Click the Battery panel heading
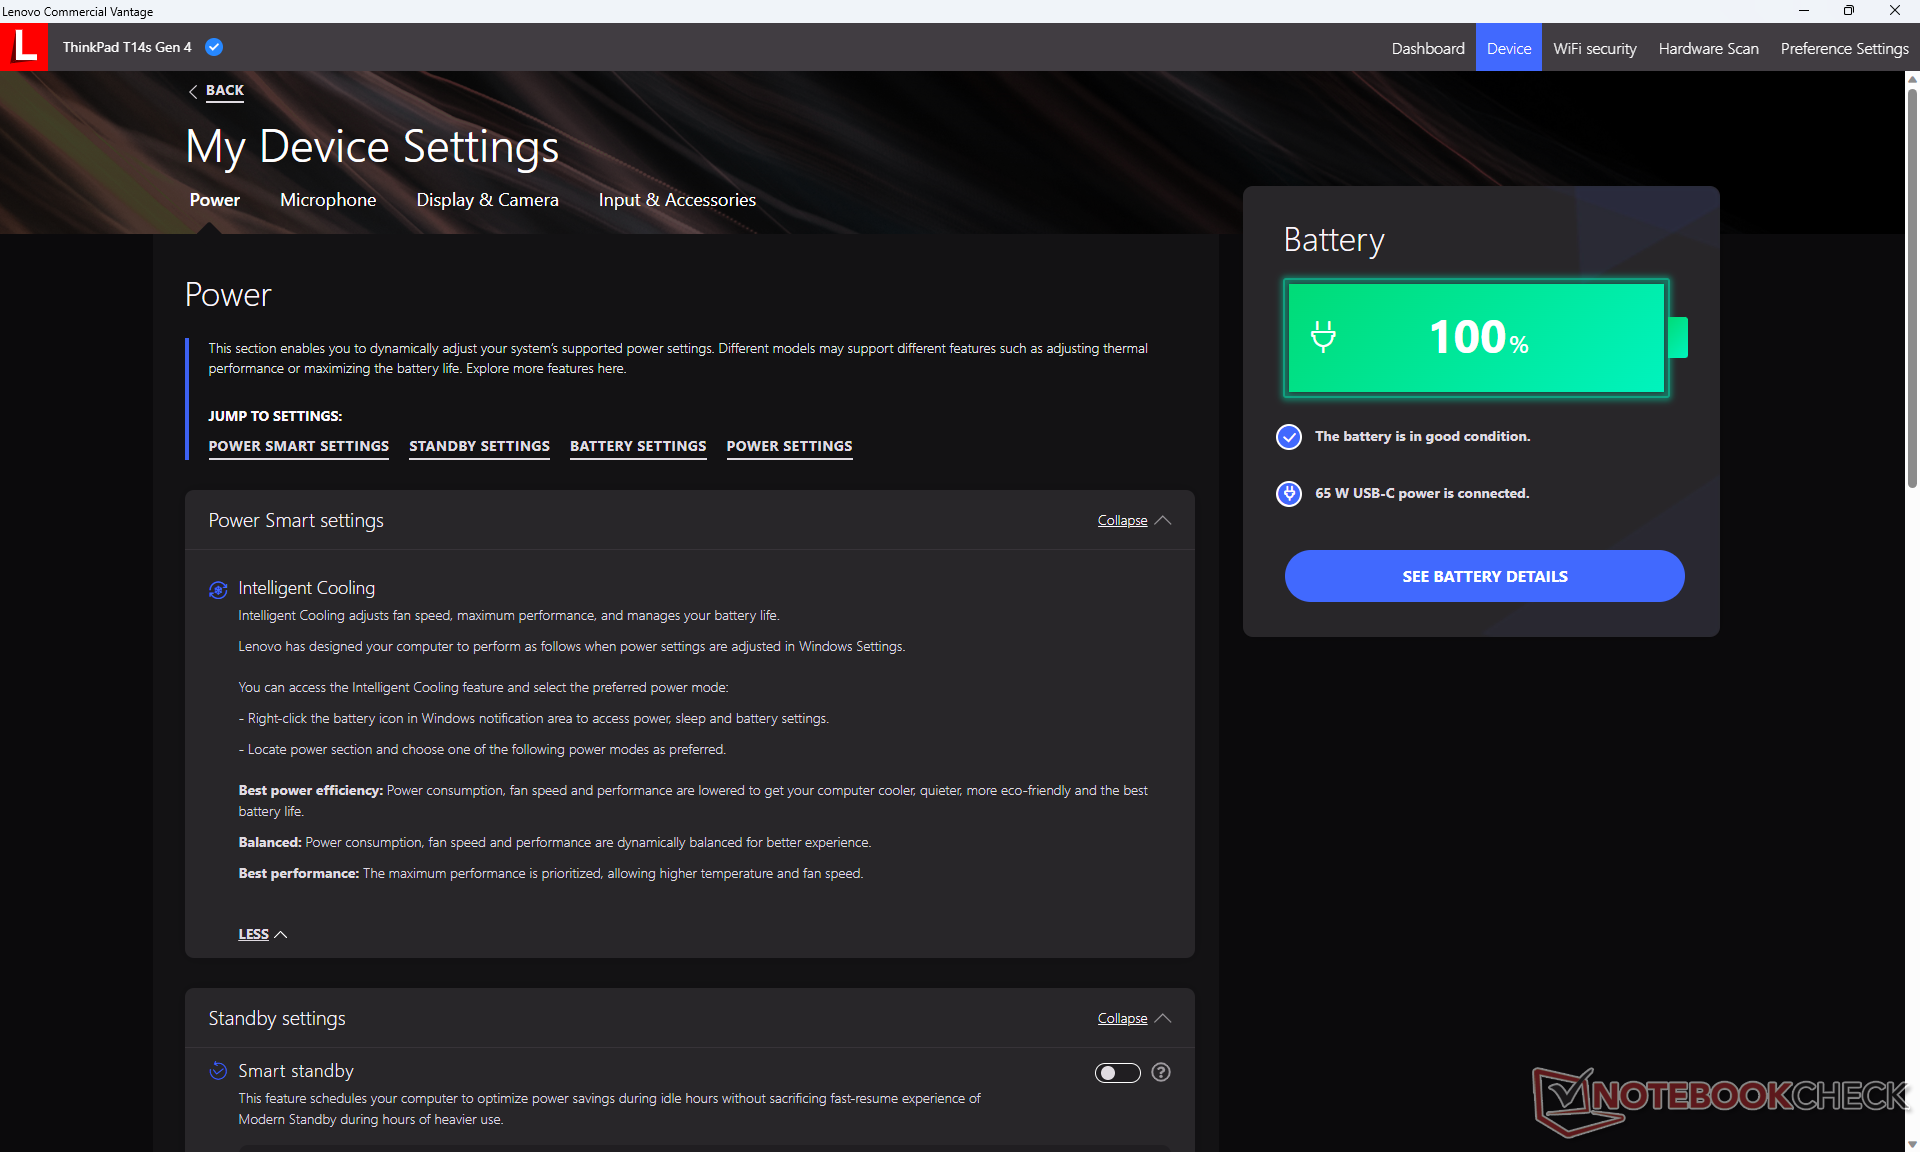 click(1333, 240)
